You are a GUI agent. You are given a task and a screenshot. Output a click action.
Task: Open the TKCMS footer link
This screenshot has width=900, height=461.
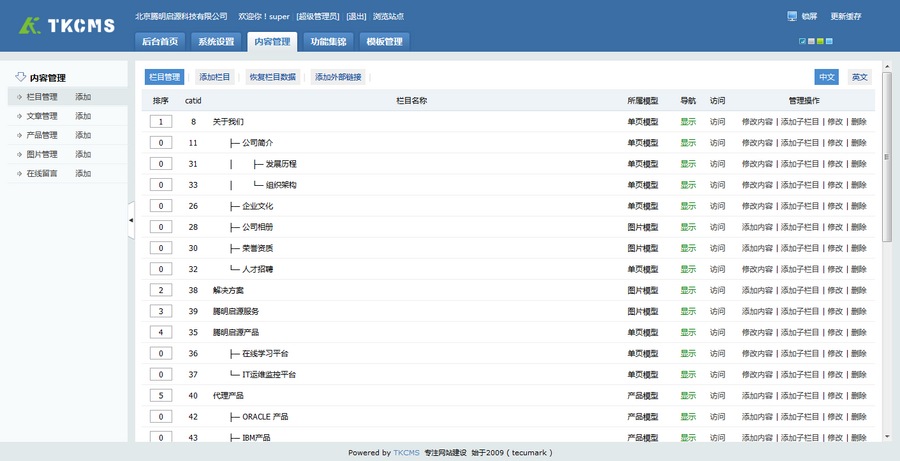click(x=406, y=452)
